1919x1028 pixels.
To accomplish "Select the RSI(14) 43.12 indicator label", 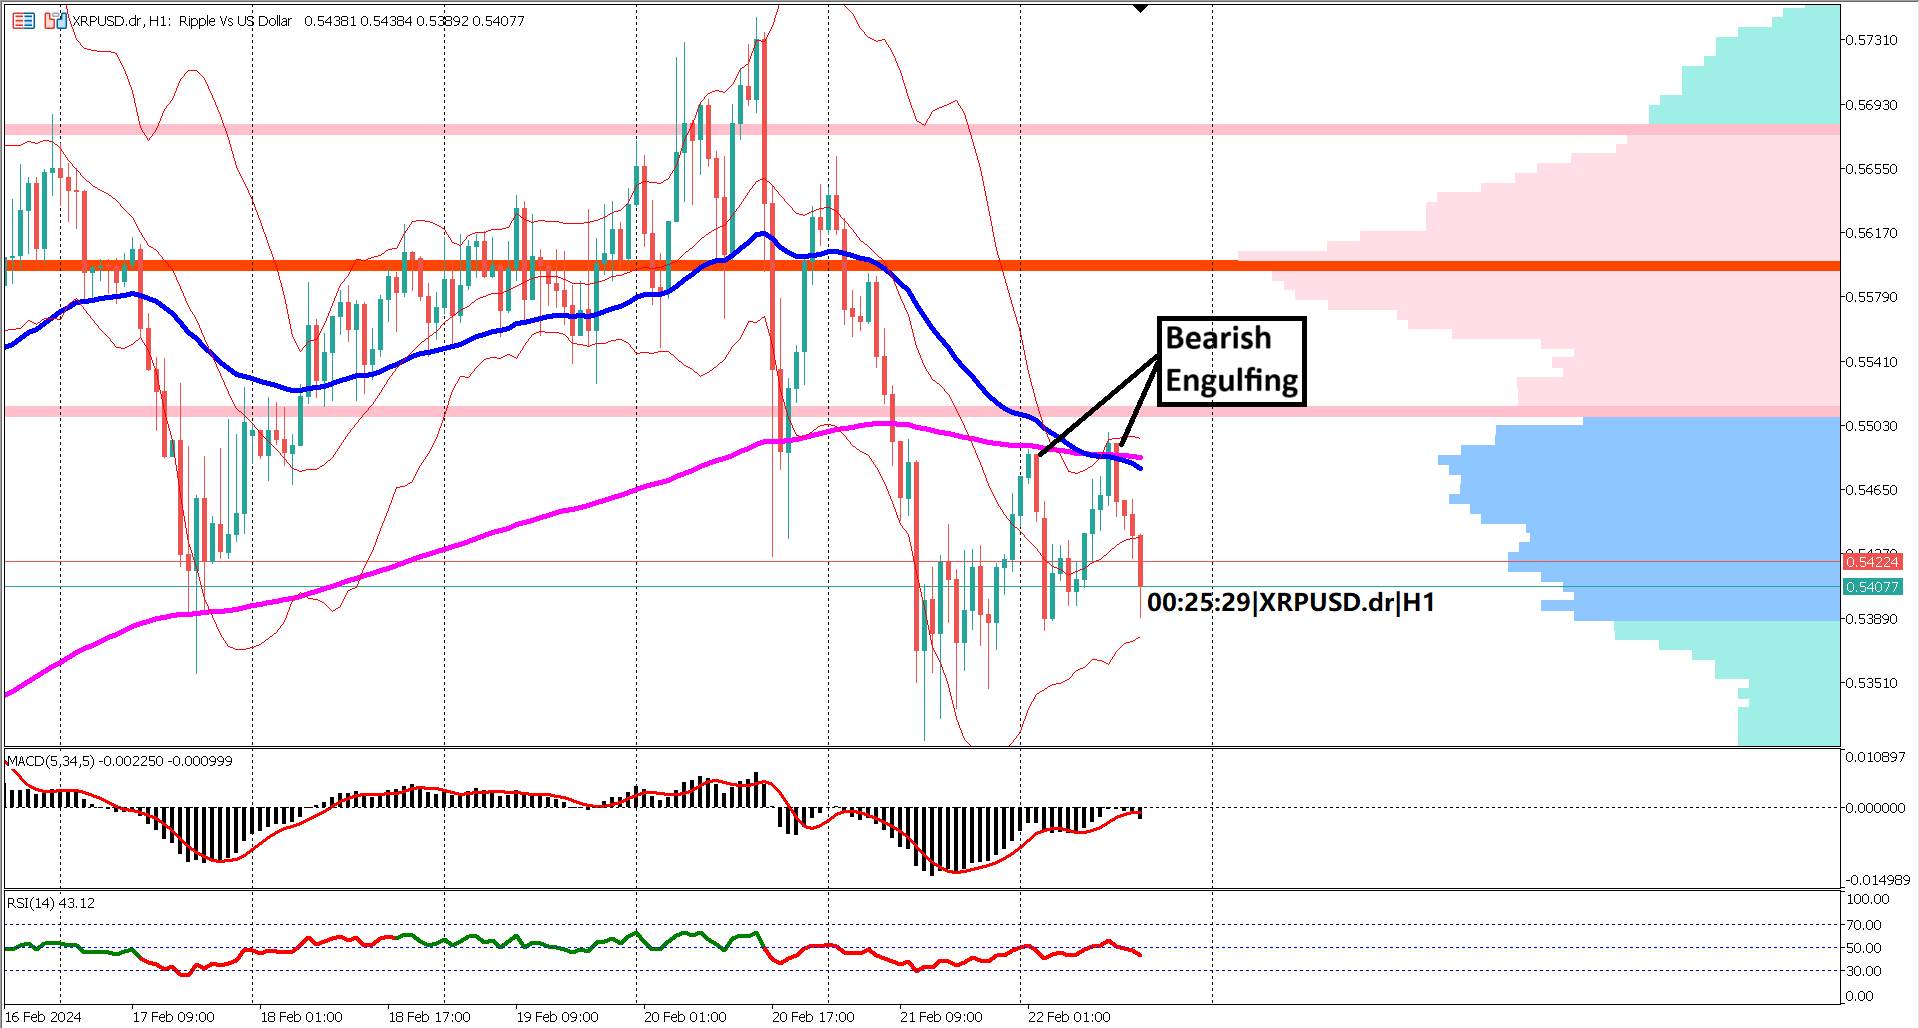I will point(48,903).
